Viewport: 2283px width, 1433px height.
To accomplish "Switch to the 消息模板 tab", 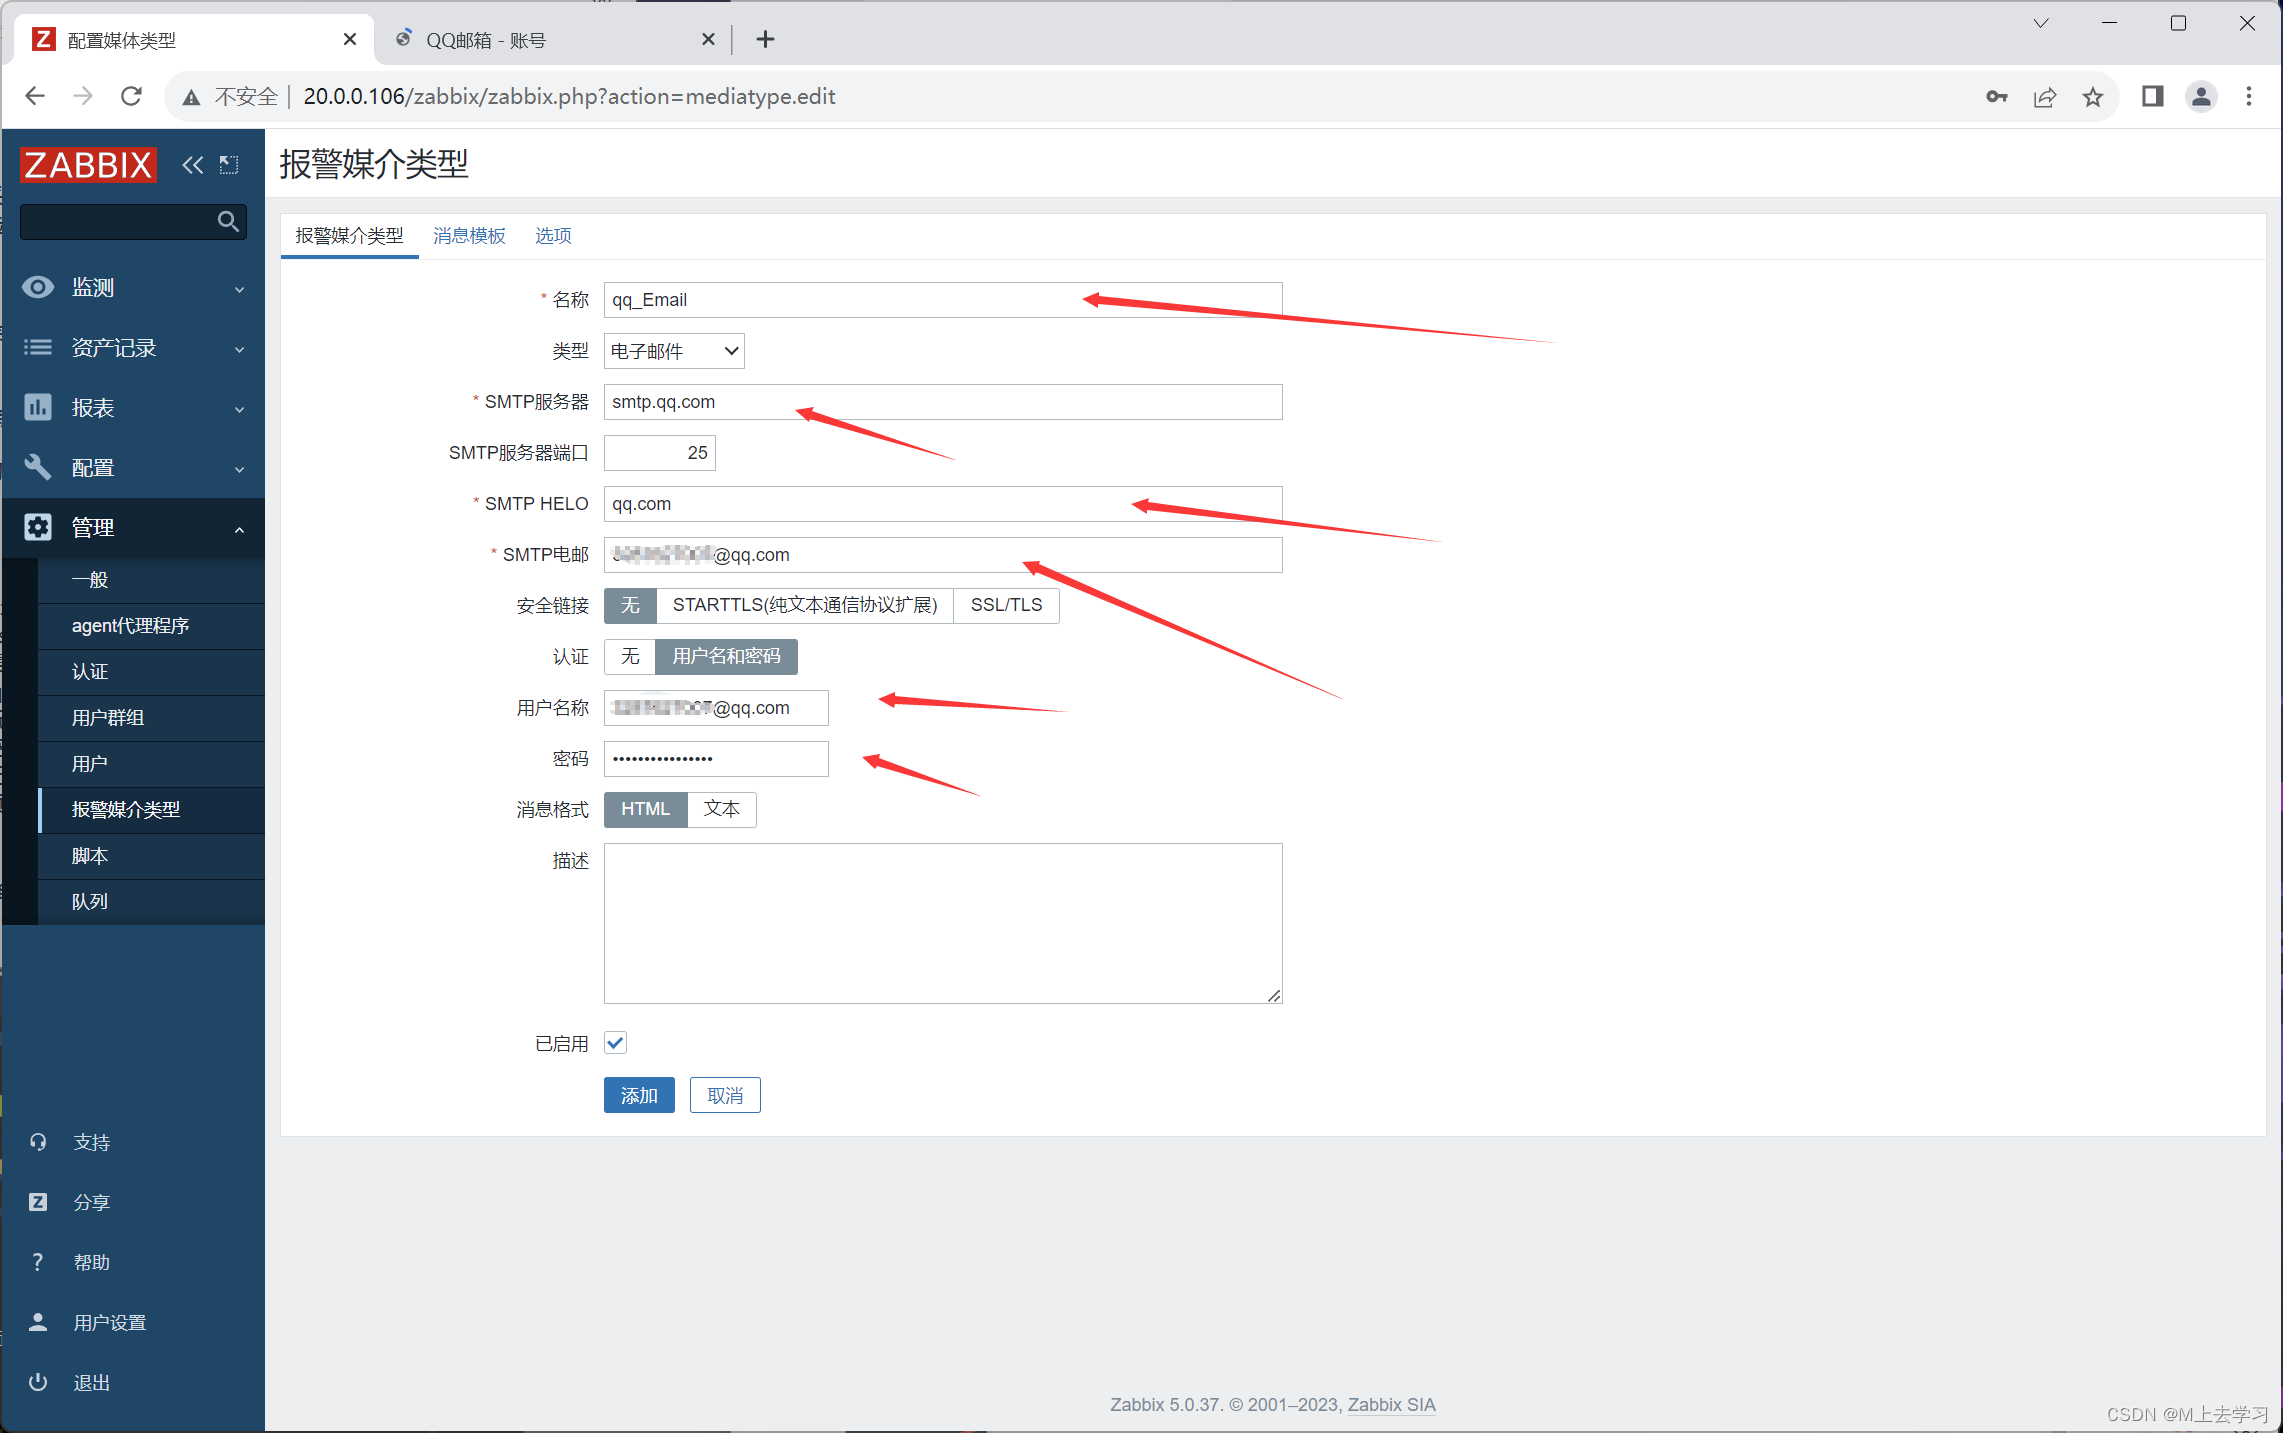I will [469, 236].
